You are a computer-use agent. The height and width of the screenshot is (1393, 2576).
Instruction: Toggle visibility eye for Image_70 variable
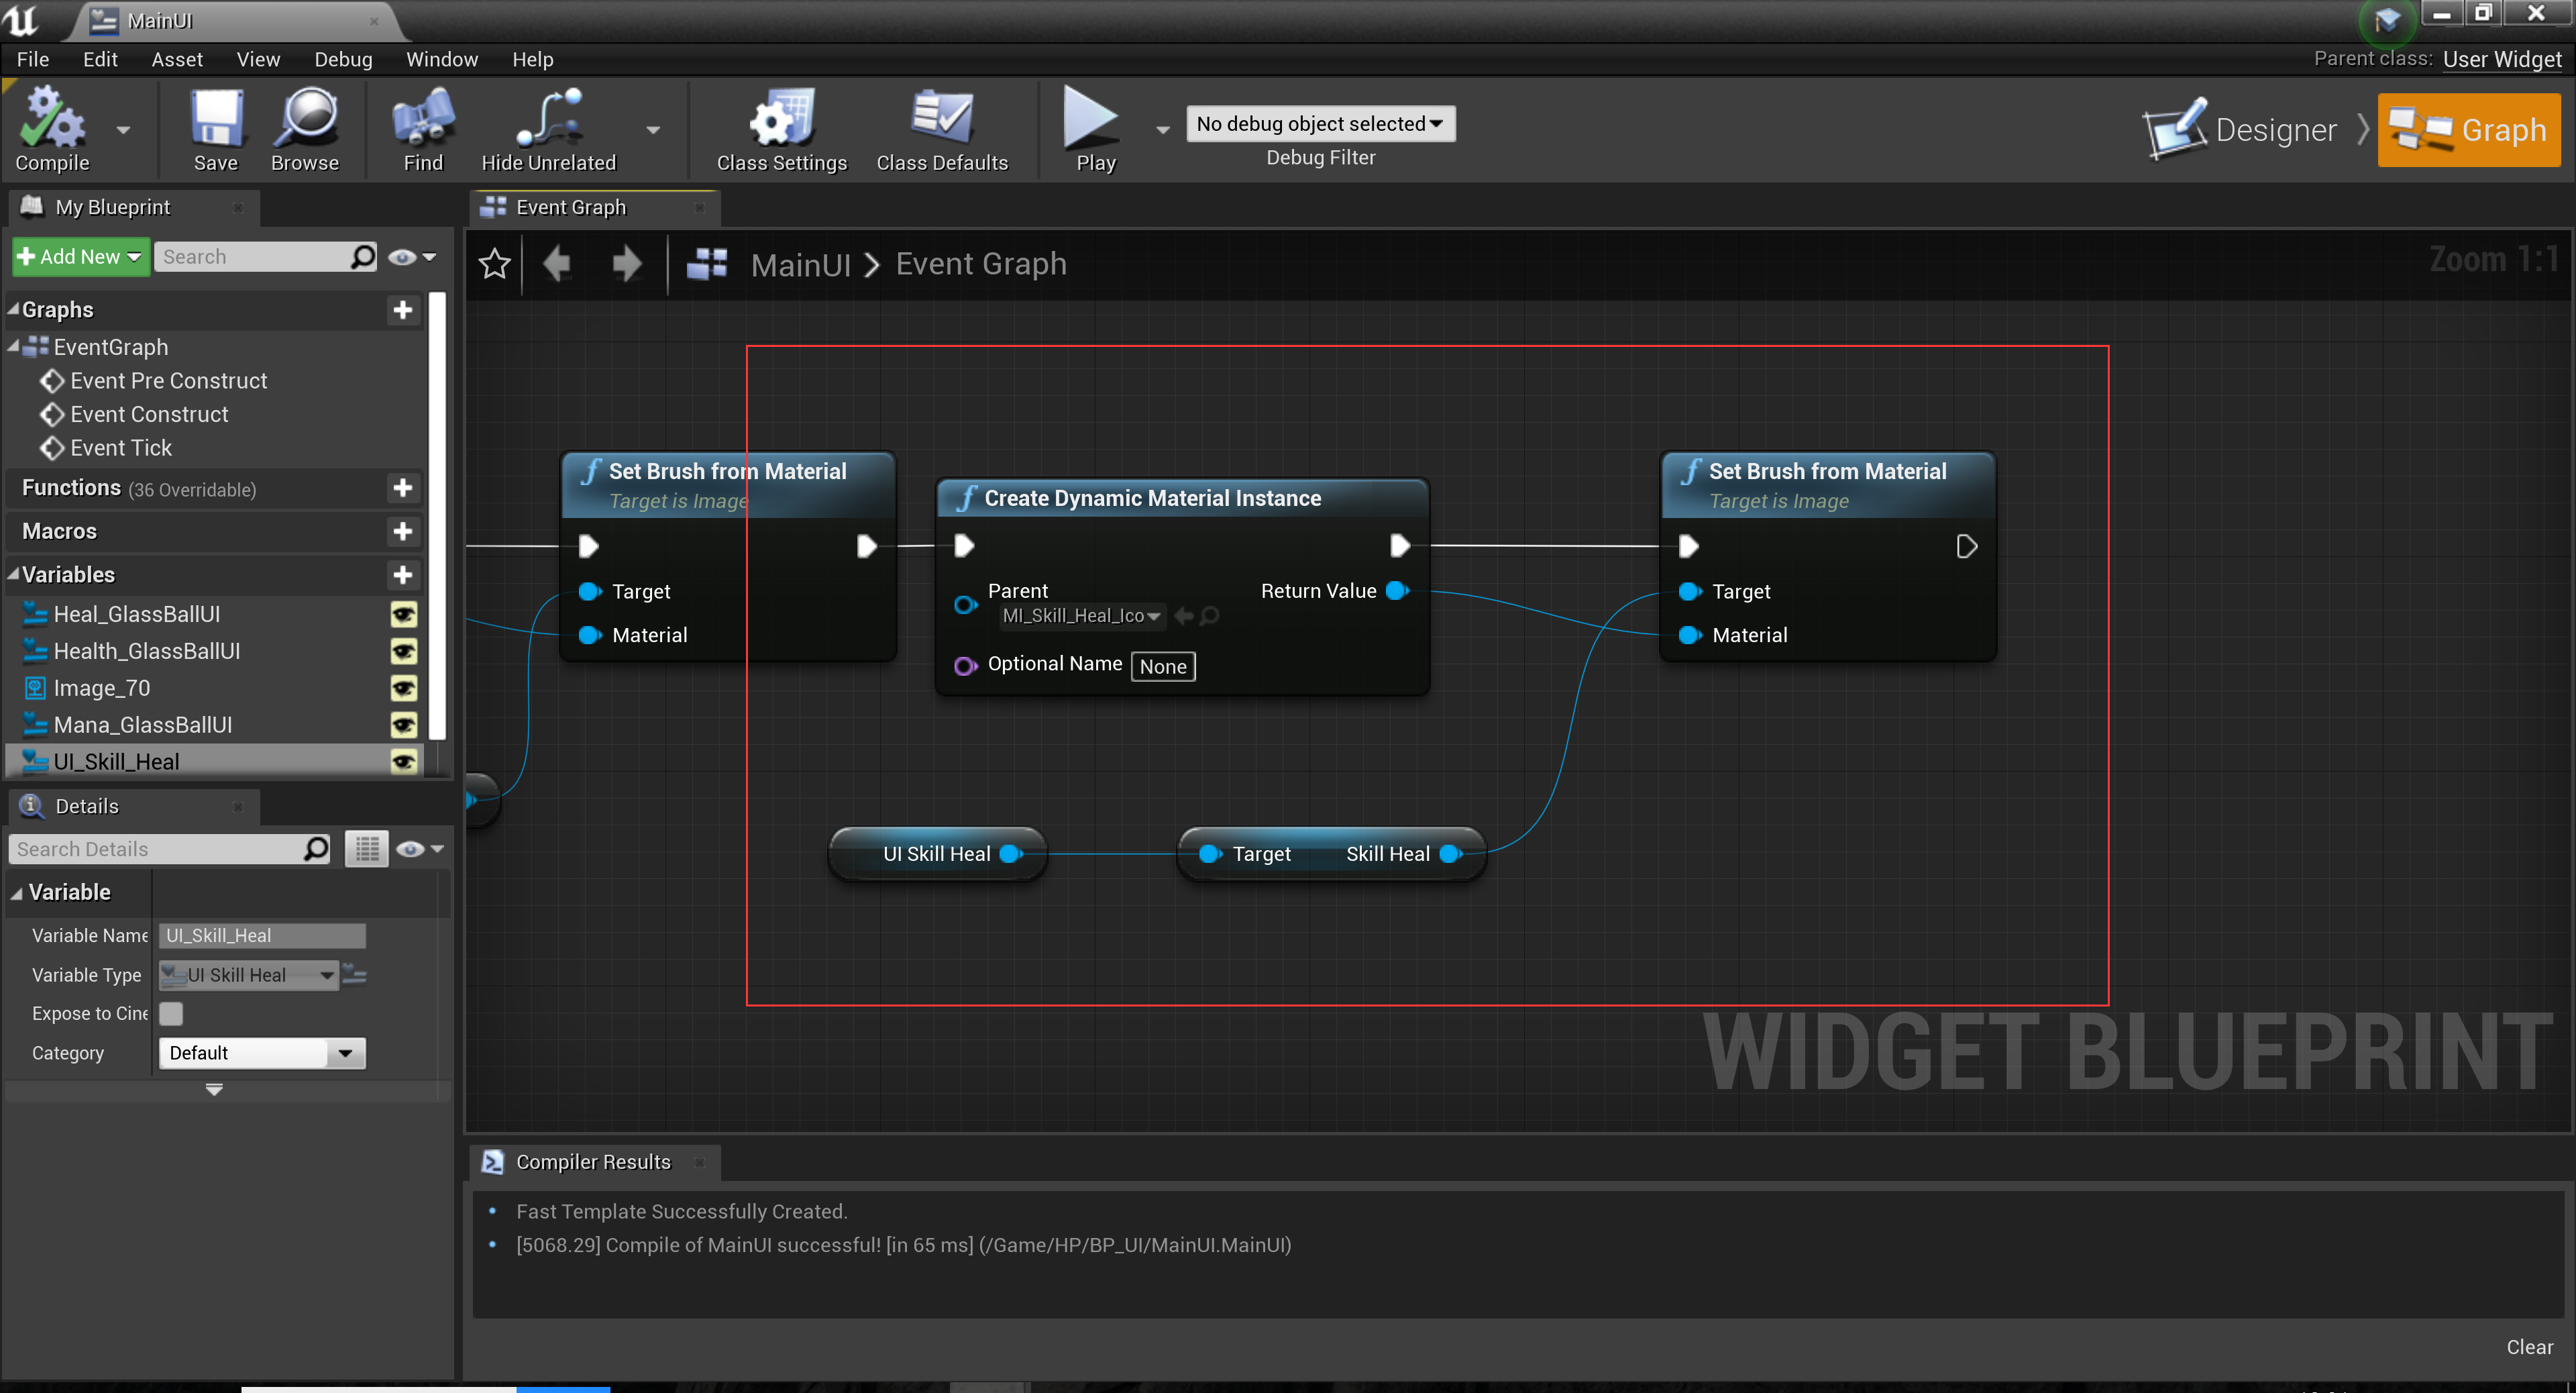(x=404, y=688)
